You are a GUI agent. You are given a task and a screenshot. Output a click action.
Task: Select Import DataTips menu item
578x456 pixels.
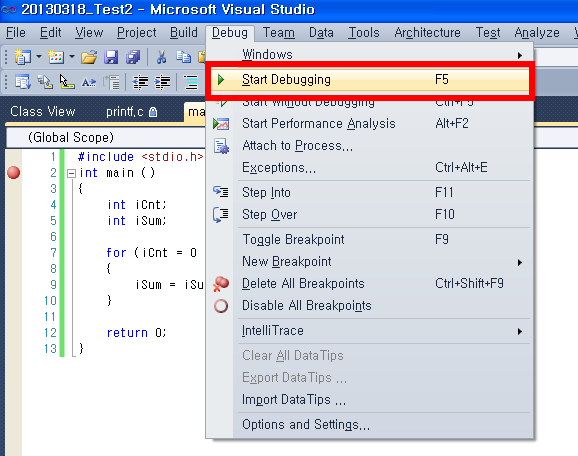(370, 400)
